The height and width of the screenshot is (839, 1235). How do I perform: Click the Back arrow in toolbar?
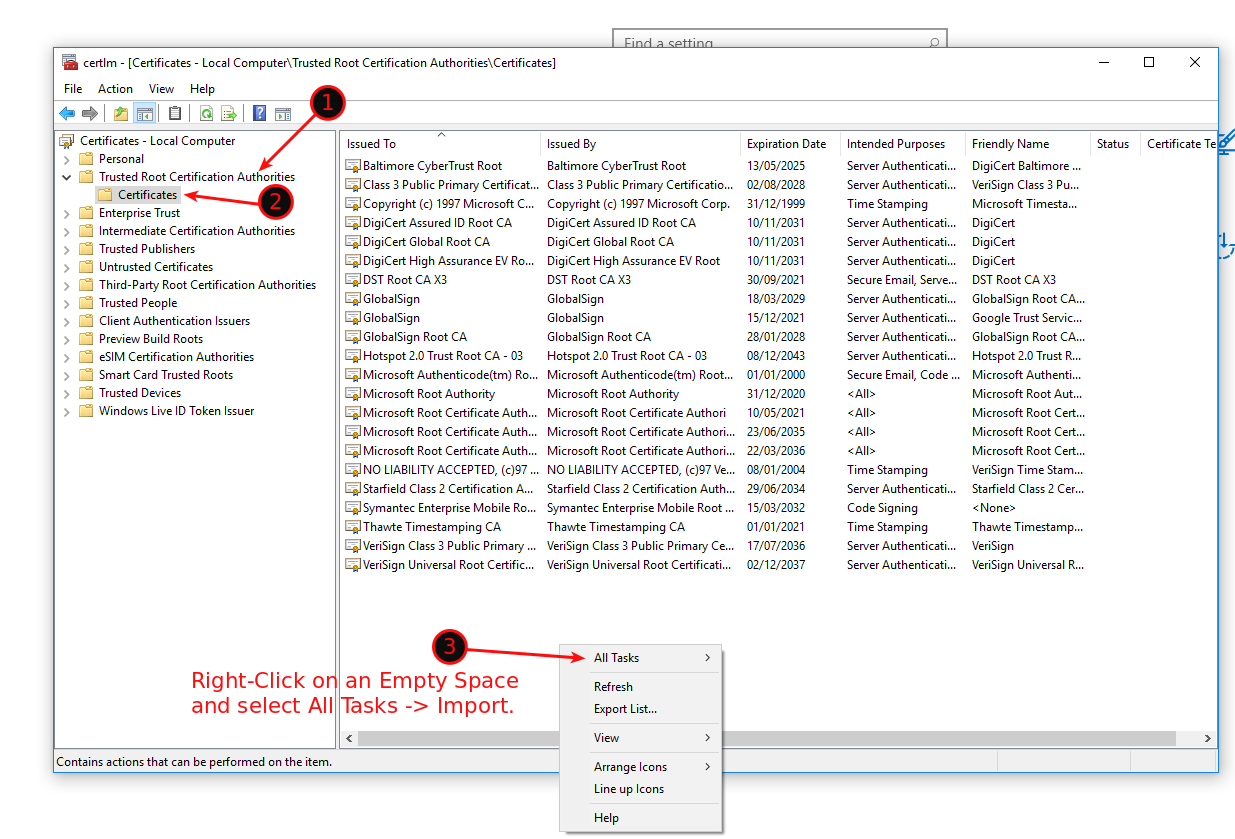click(x=67, y=114)
